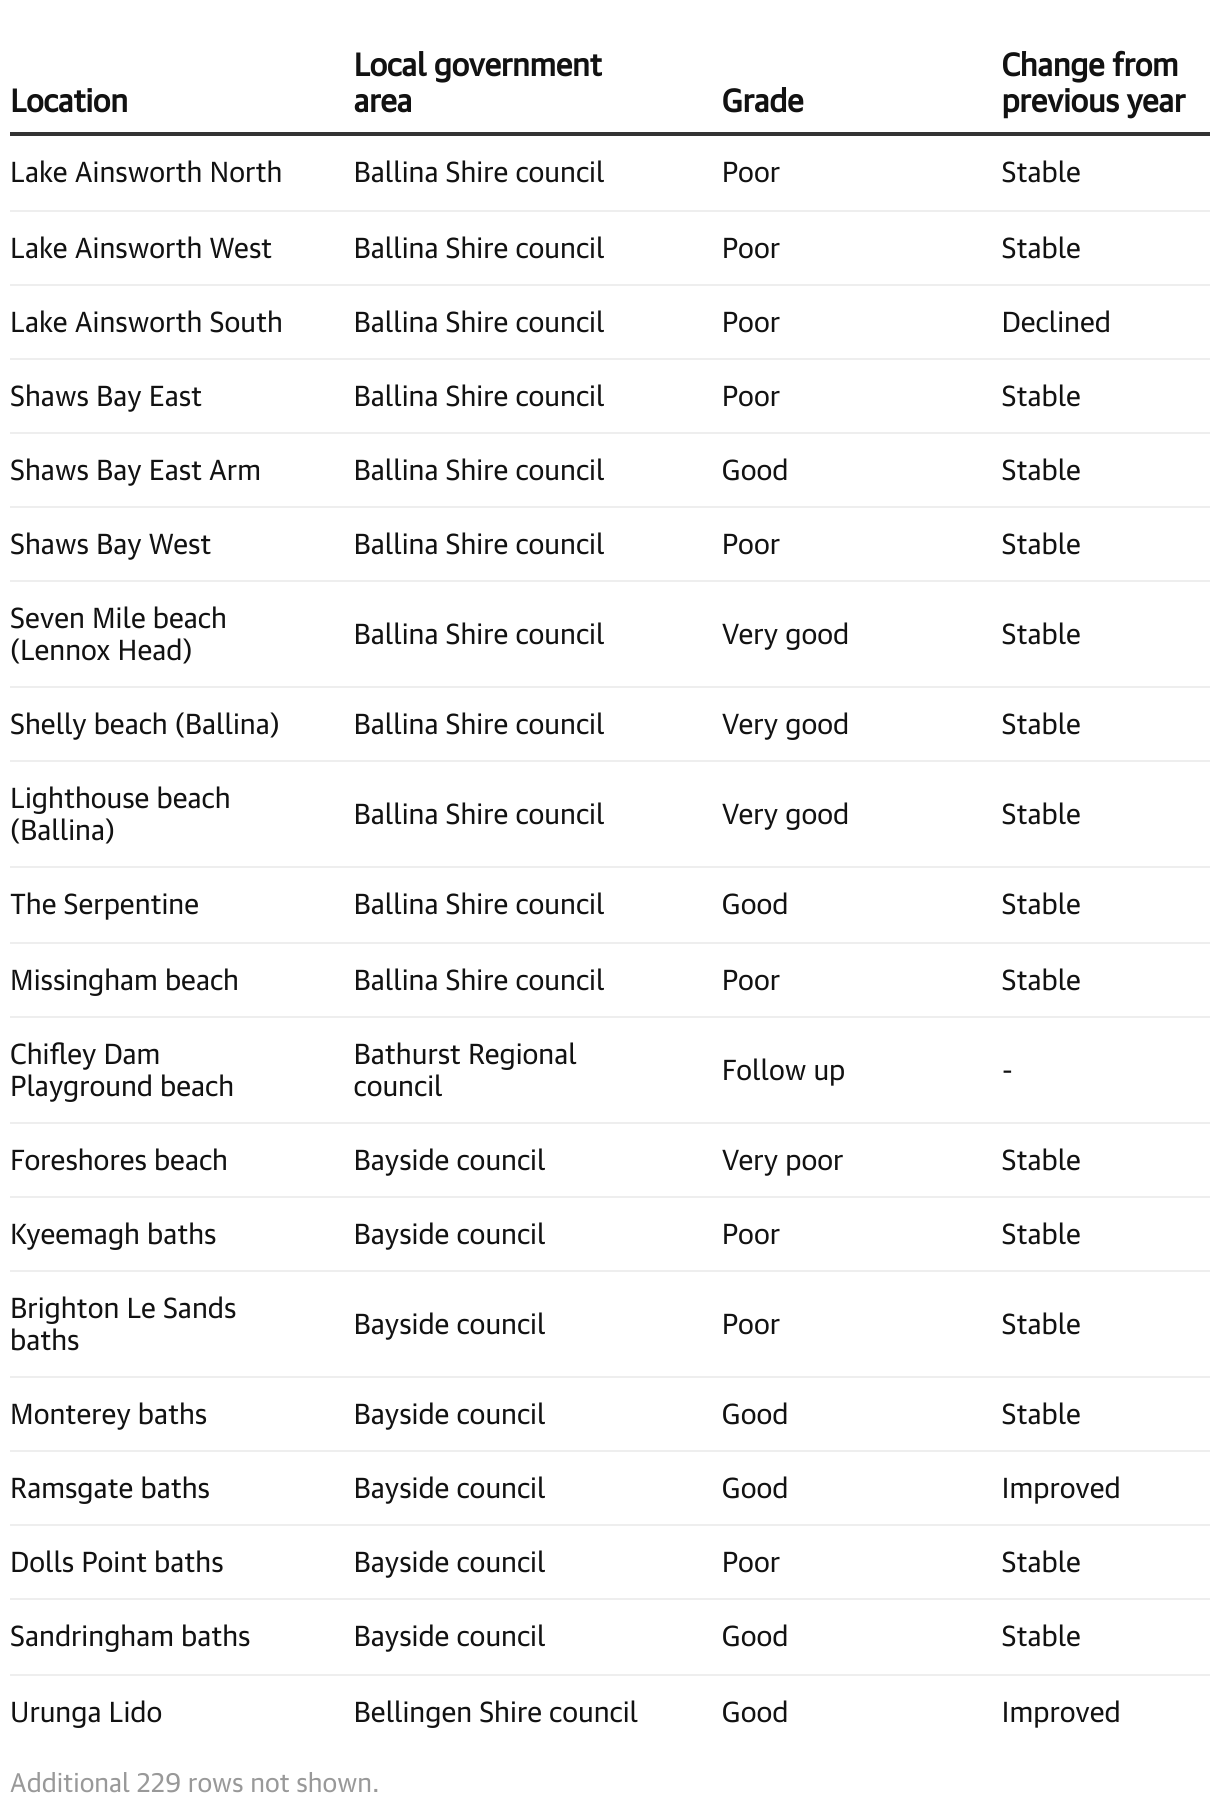
Task: Select the Missingham beach entry
Action: [x=124, y=981]
